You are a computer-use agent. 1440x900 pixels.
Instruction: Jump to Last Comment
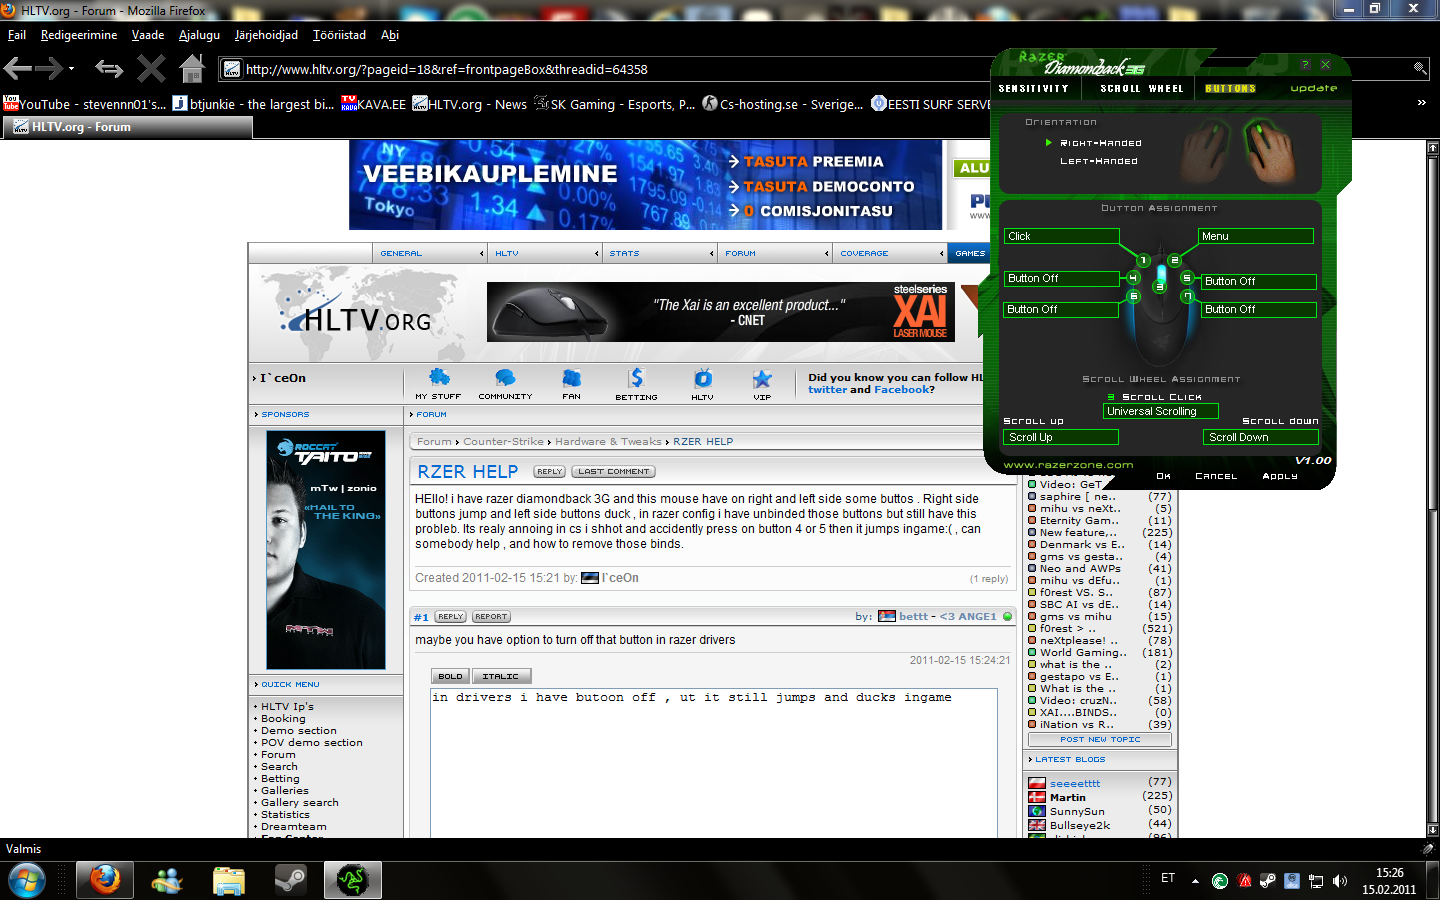tap(613, 472)
